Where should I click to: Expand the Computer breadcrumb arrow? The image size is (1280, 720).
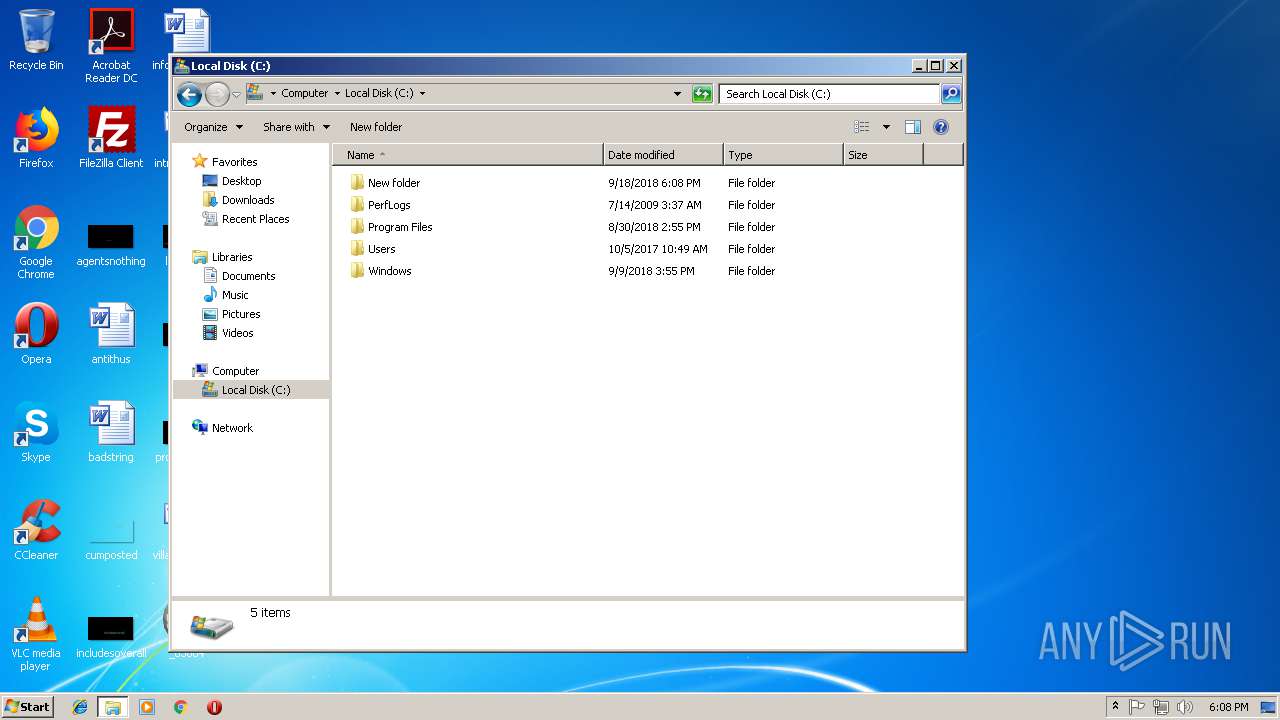click(x=336, y=94)
